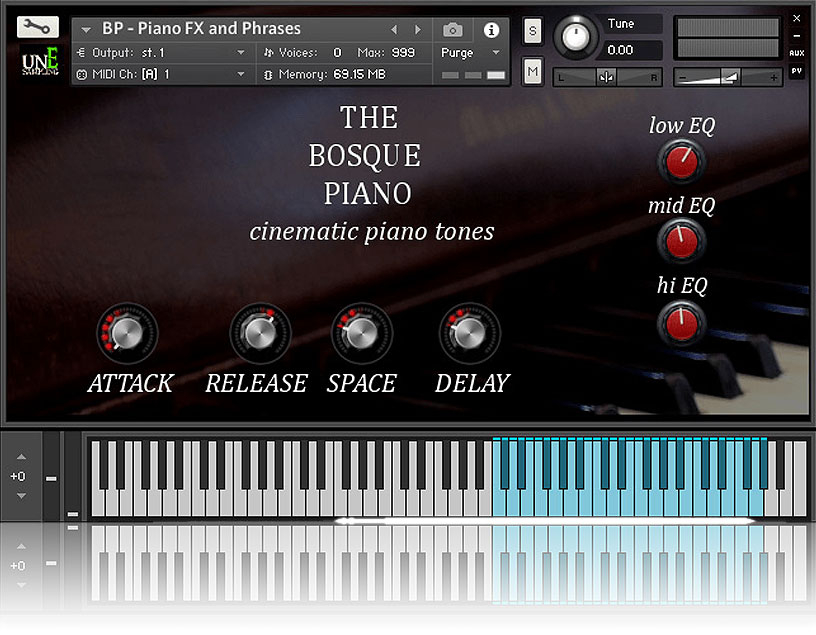The height and width of the screenshot is (635, 816).
Task: Go to previous instrument preset arrow
Action: pyautogui.click(x=394, y=30)
